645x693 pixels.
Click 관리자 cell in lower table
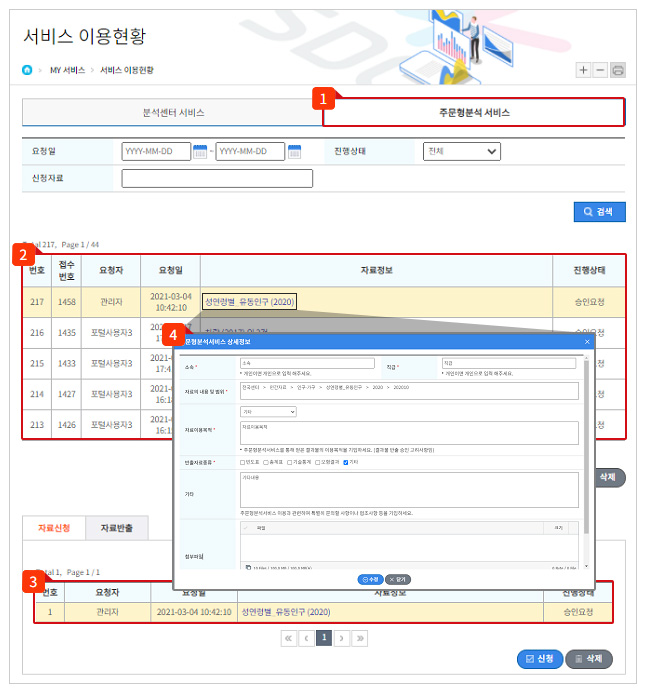click(x=107, y=612)
